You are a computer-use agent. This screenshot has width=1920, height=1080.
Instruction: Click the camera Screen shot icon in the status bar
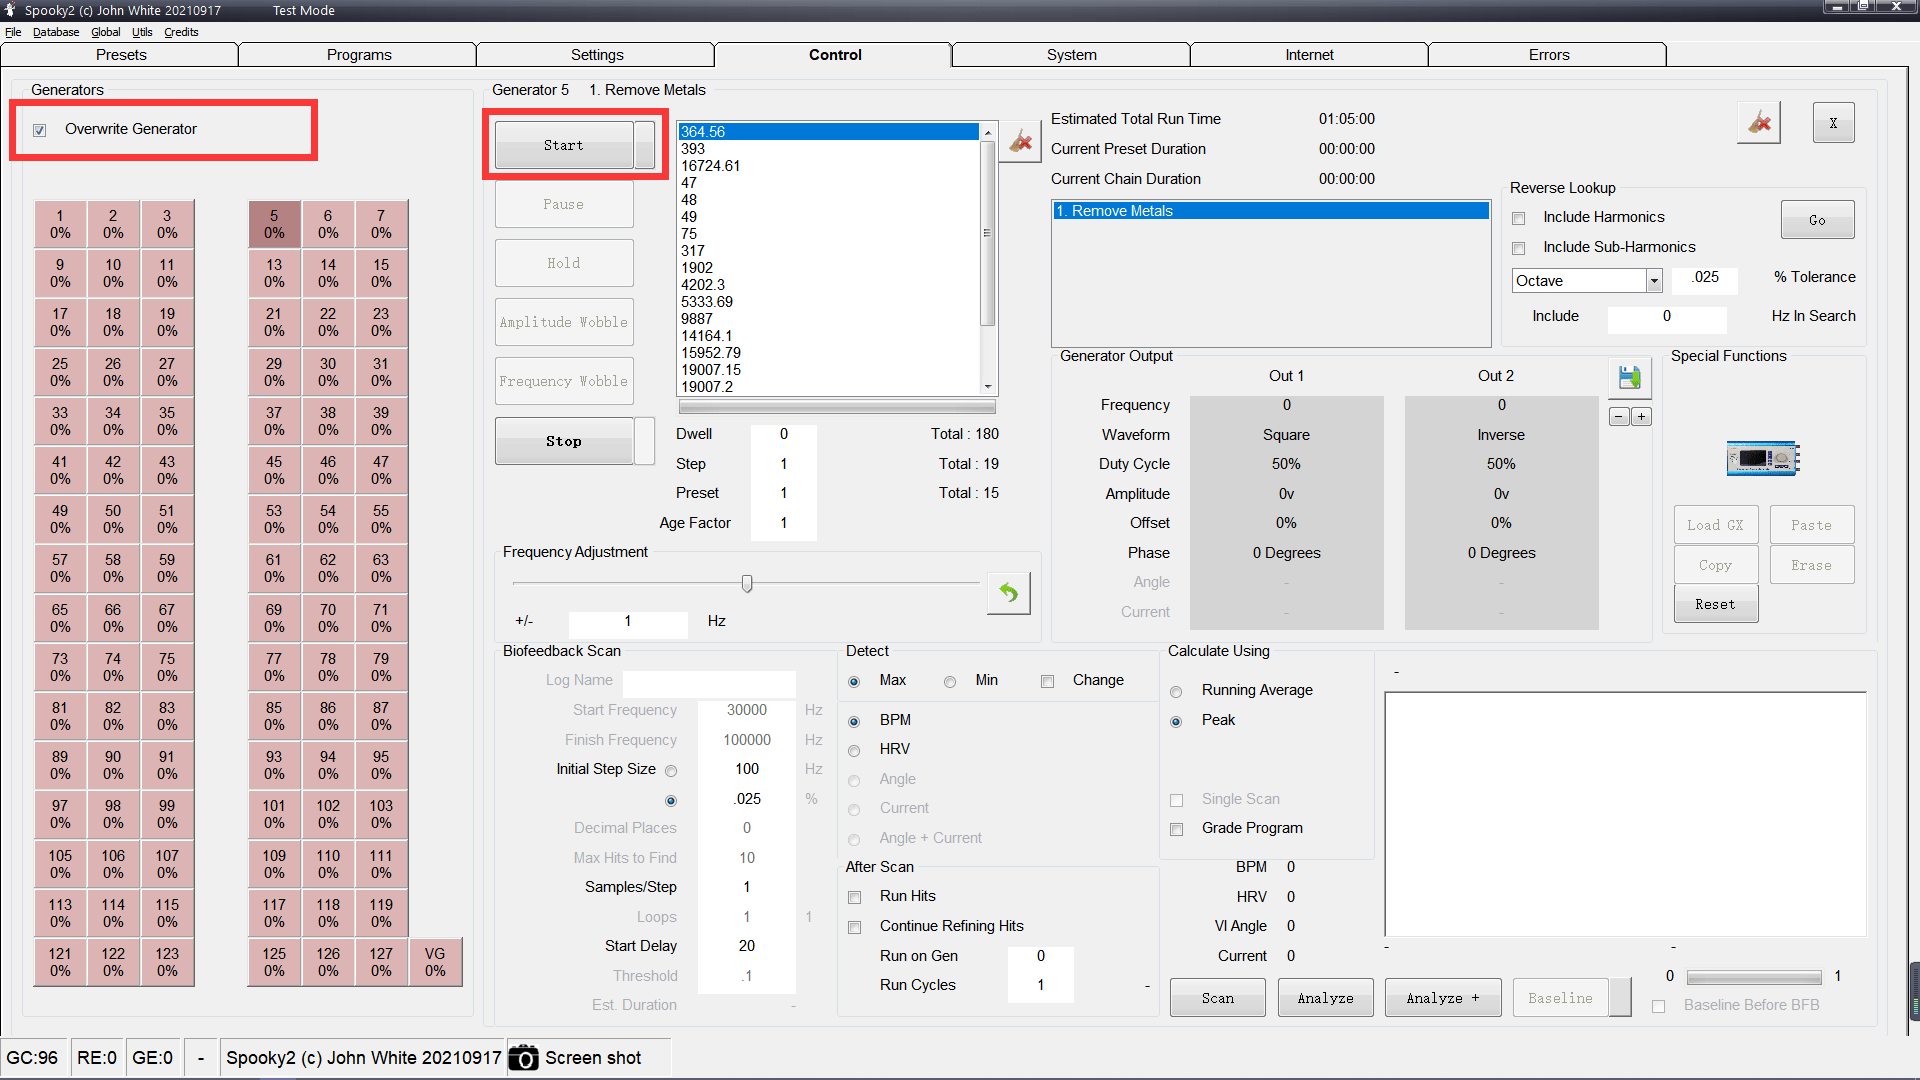523,1058
